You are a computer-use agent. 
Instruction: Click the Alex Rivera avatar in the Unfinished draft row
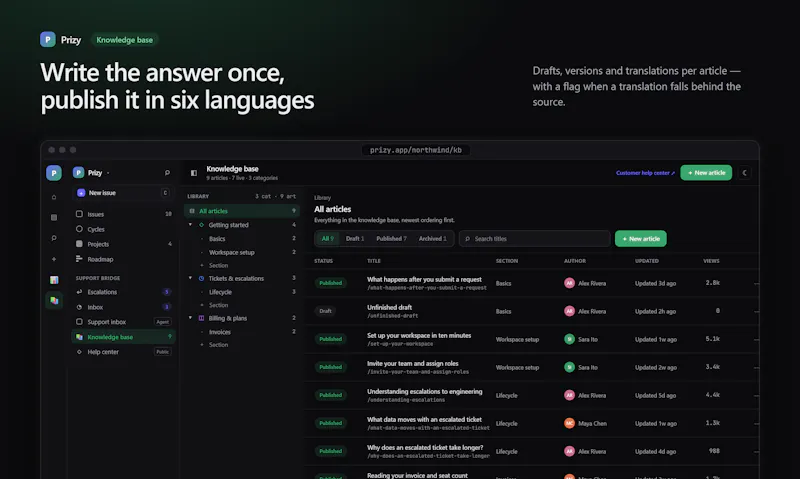[x=569, y=311]
